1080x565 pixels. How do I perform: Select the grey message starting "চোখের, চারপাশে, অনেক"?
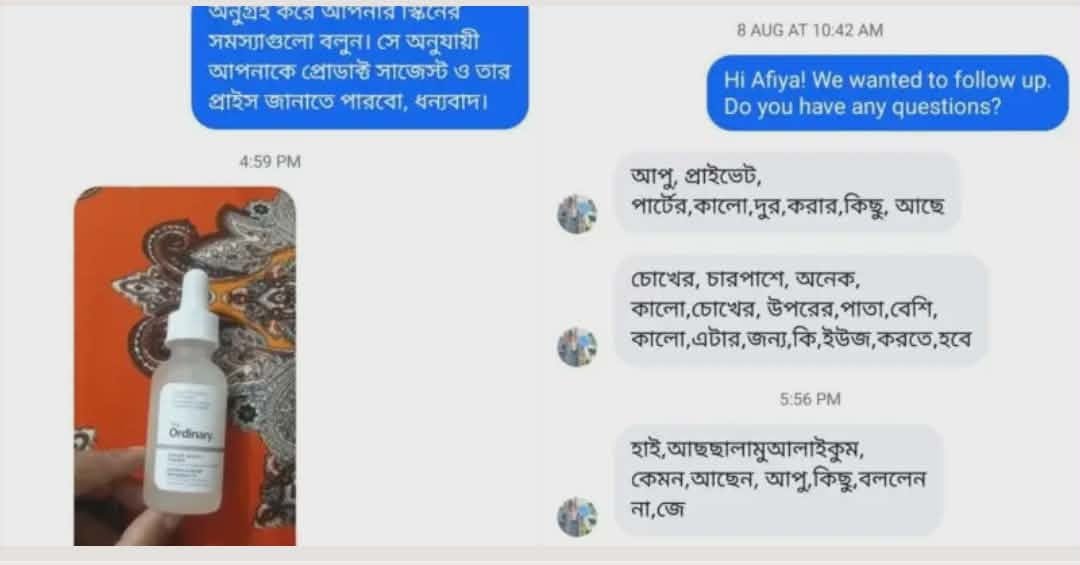coord(801,310)
